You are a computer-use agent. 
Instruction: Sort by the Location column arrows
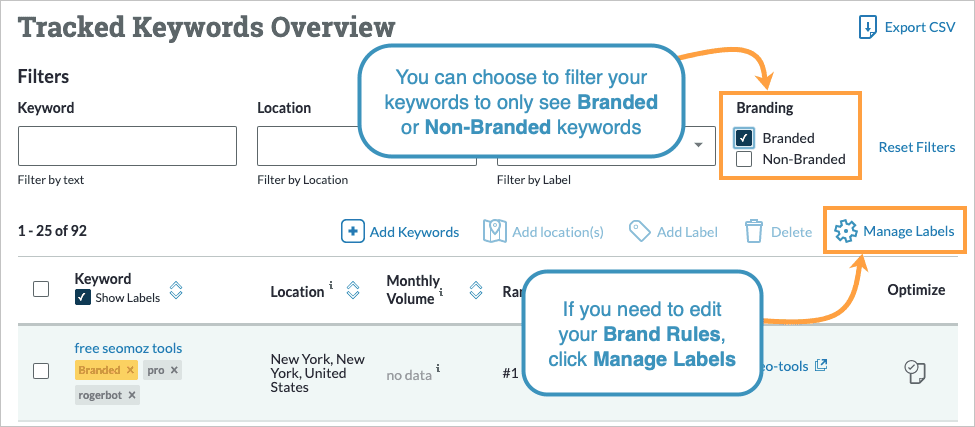click(x=352, y=292)
